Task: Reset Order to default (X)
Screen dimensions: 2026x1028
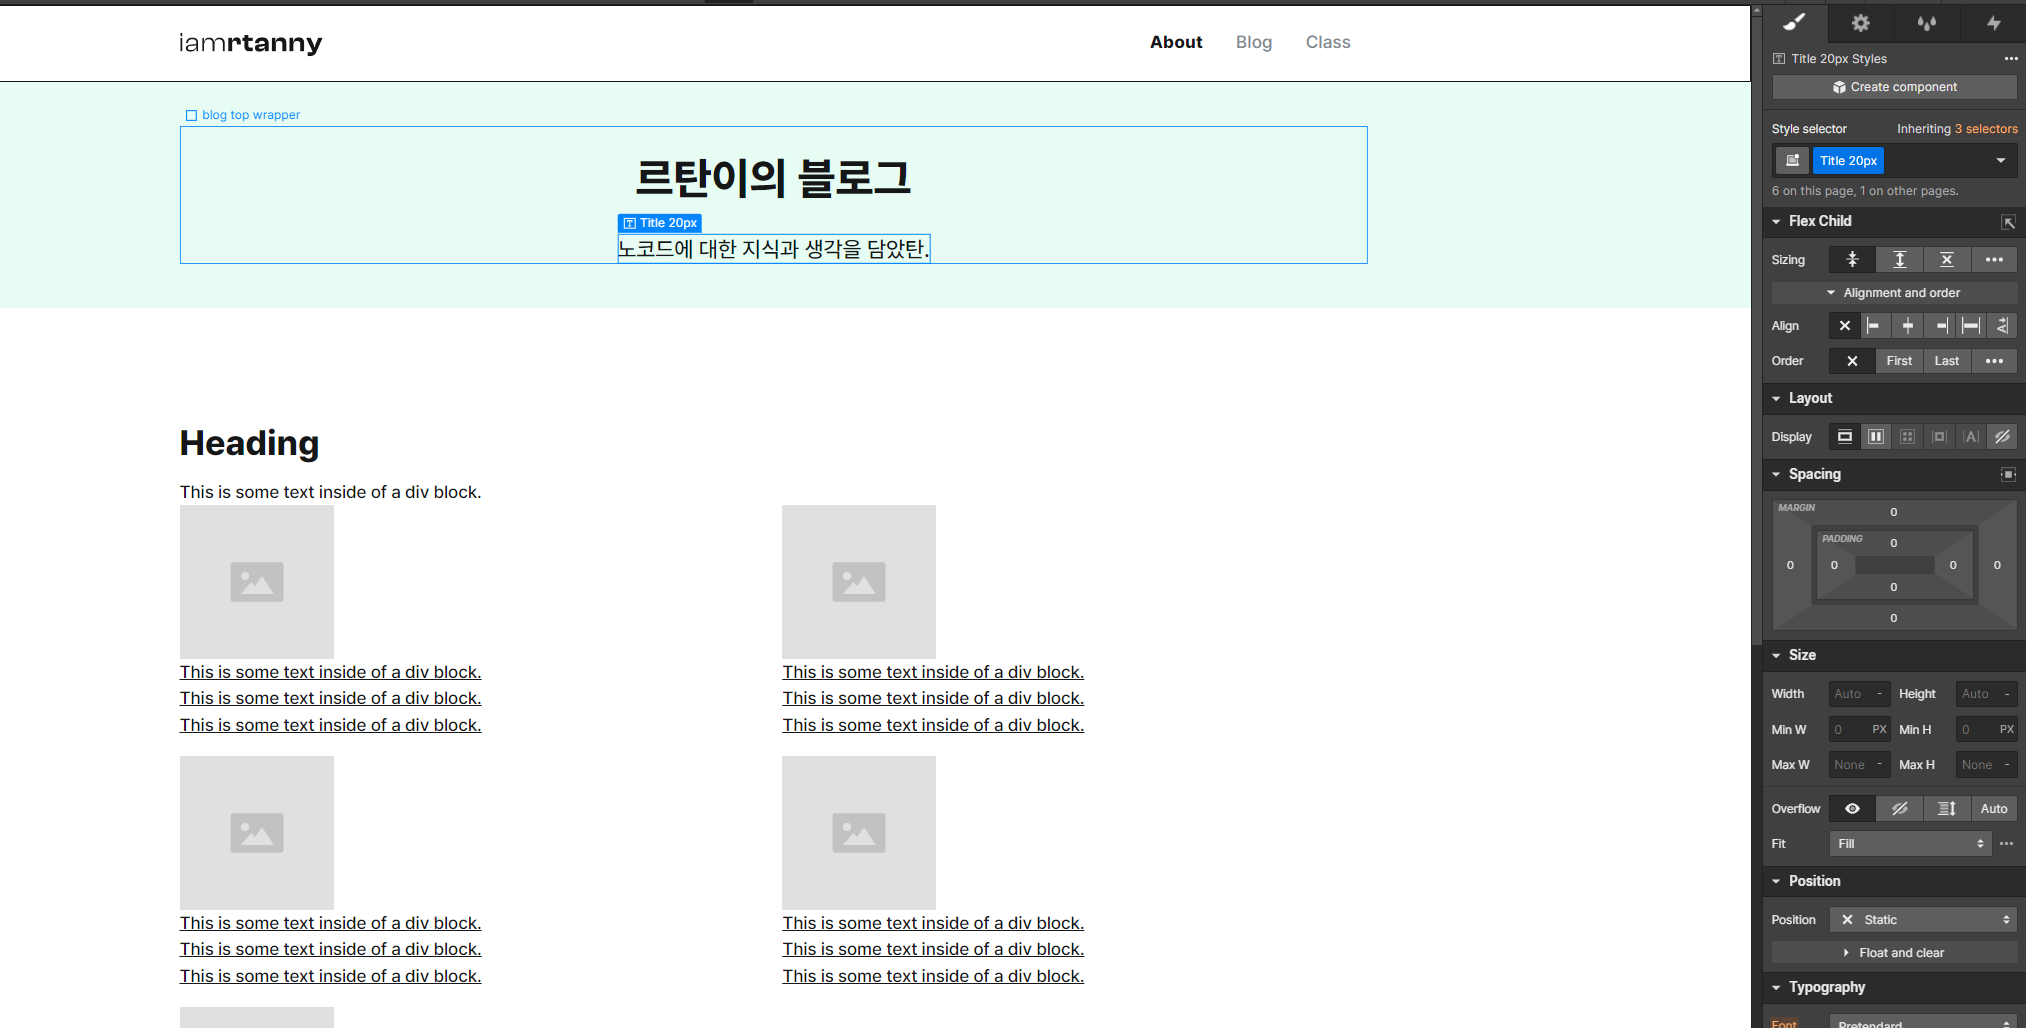Action: 1852,361
